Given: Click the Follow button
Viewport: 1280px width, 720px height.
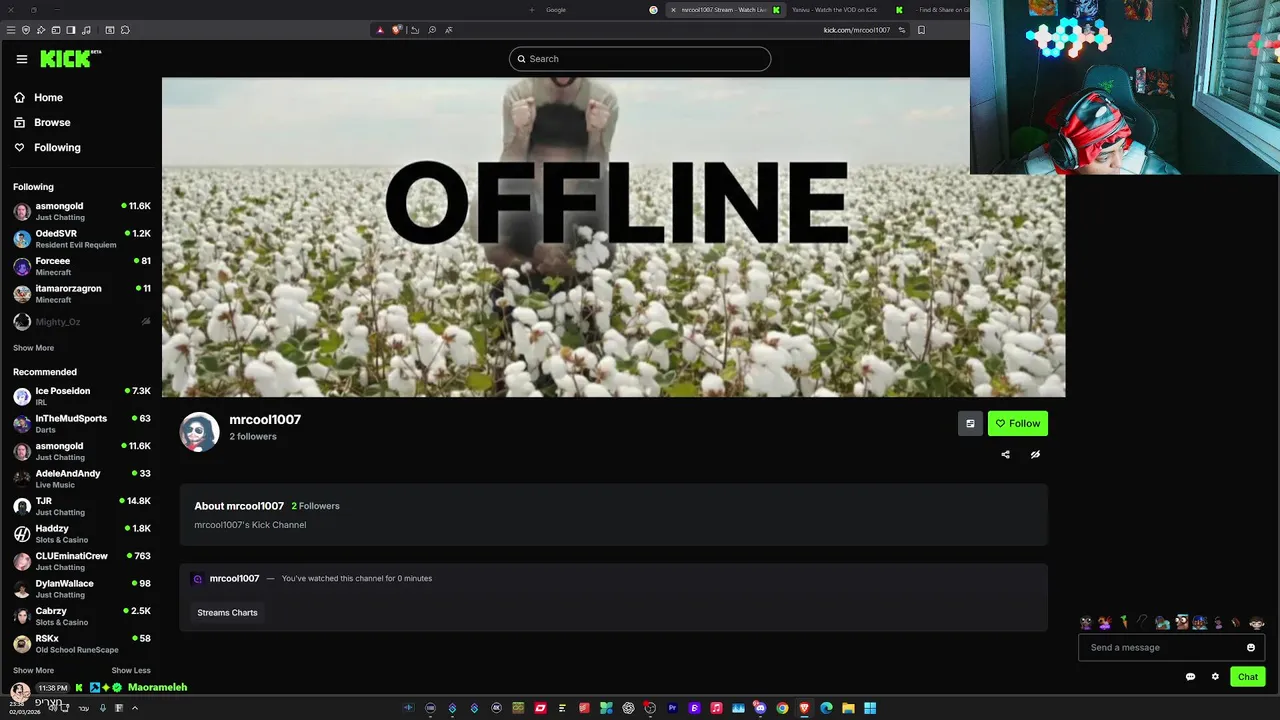Looking at the screenshot, I should pyautogui.click(x=1018, y=424).
